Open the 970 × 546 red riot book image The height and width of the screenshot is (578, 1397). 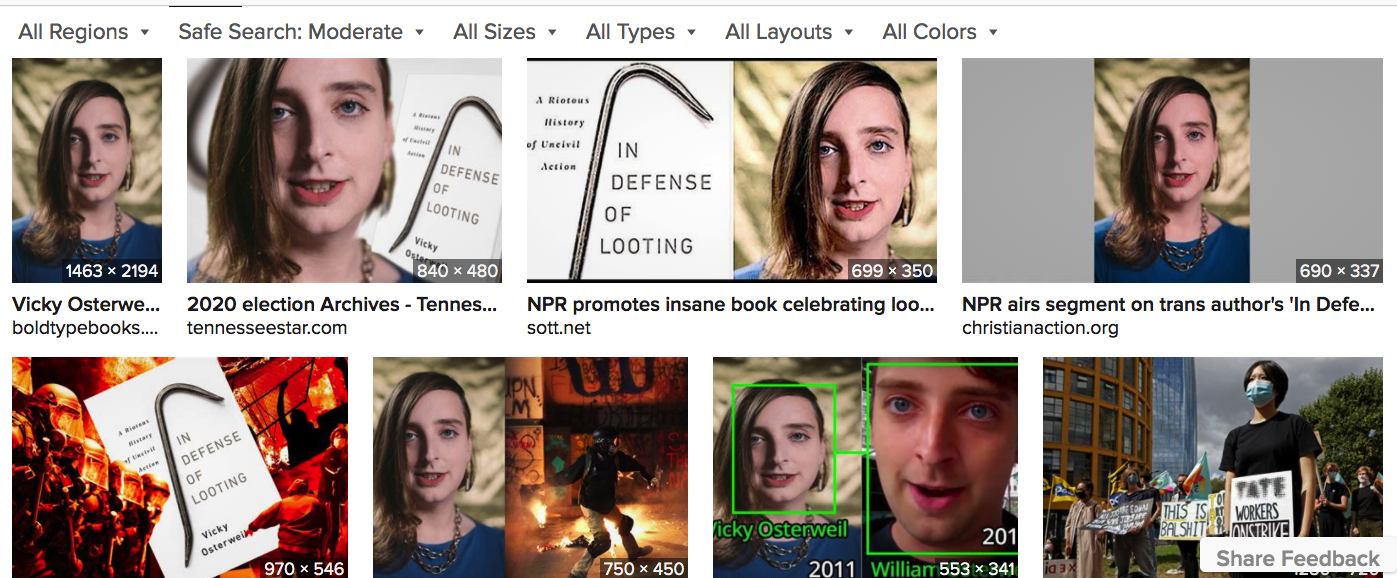click(x=180, y=468)
